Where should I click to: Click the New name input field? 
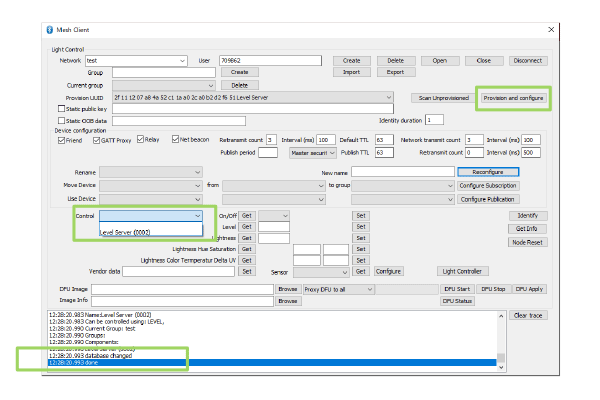[403, 172]
